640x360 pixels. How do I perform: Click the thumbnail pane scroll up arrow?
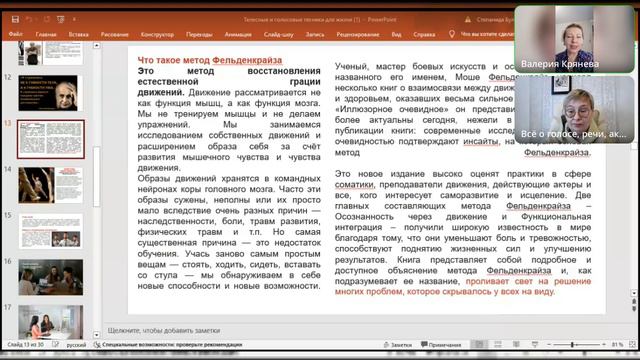96,45
